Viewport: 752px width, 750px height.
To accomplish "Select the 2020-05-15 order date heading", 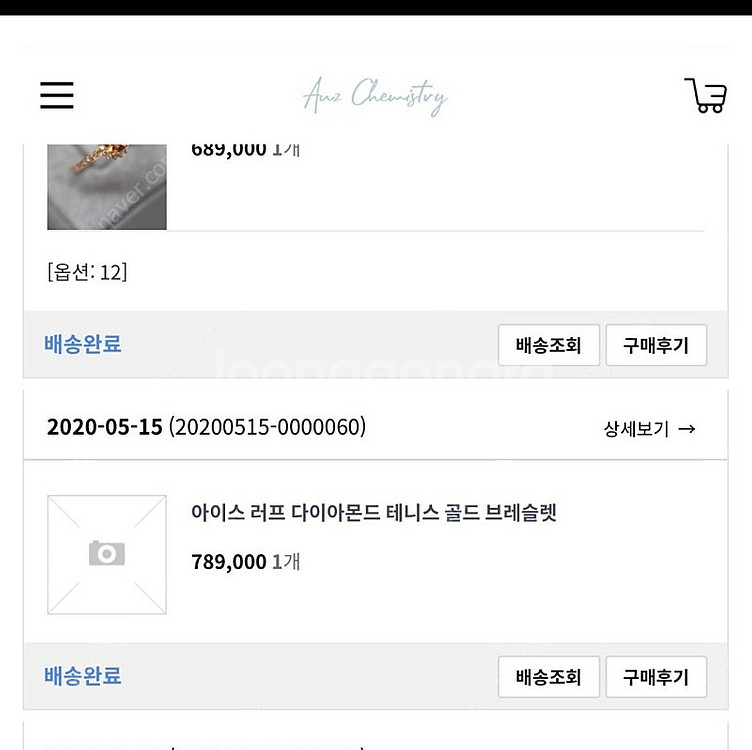I will point(105,427).
